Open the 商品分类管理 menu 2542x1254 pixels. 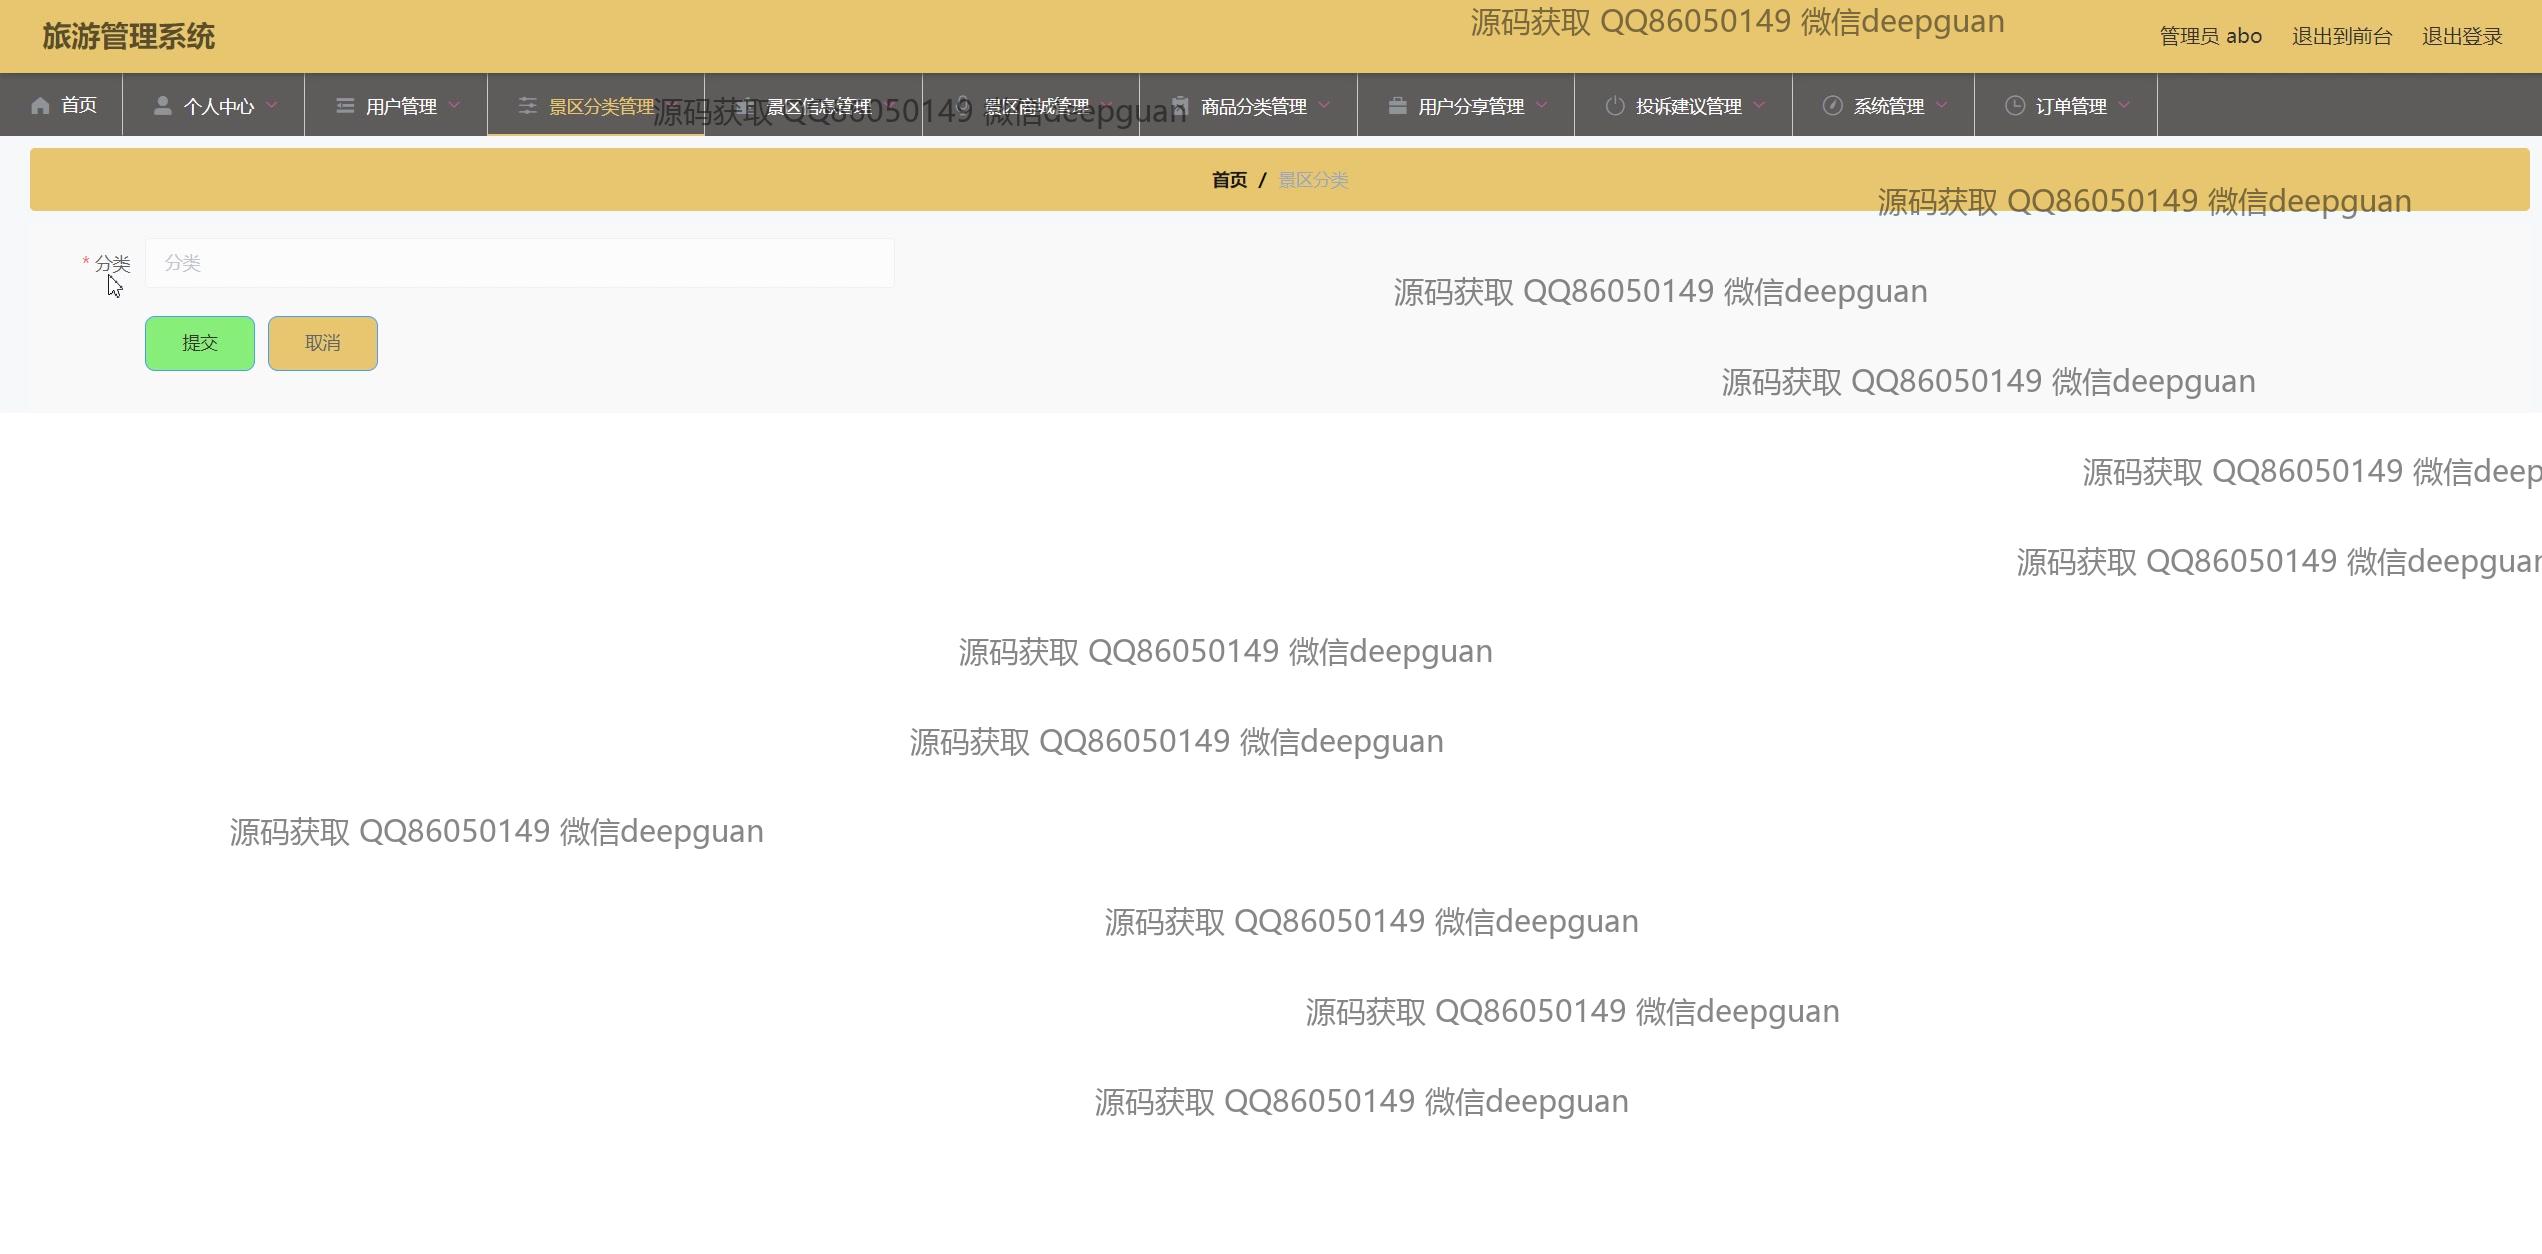click(x=1253, y=106)
